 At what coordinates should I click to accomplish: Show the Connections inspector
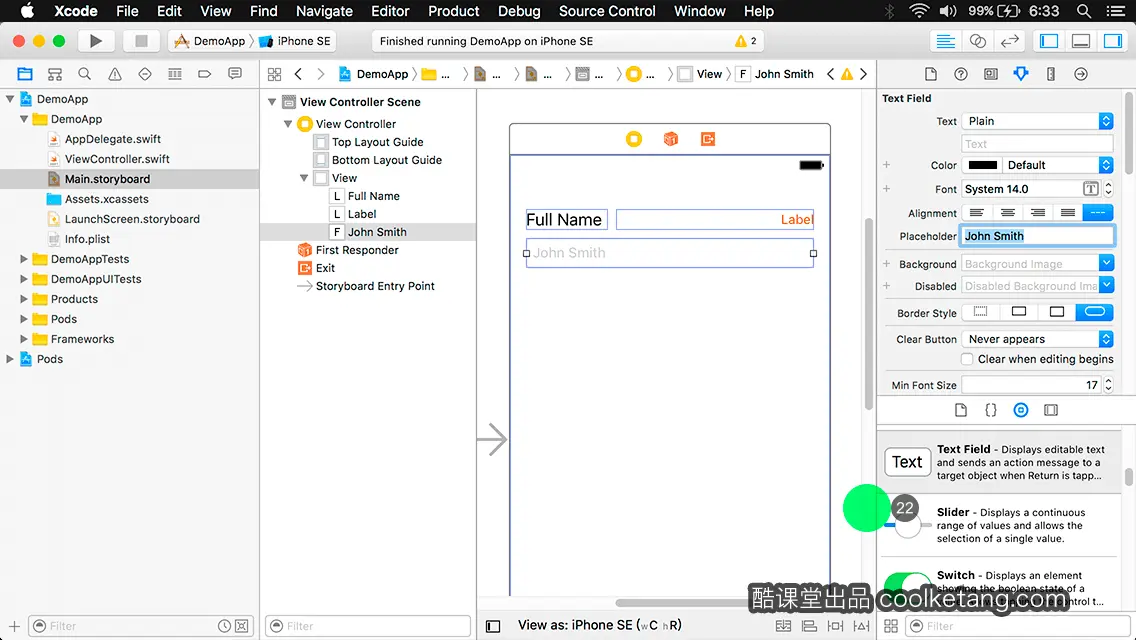[1081, 74]
